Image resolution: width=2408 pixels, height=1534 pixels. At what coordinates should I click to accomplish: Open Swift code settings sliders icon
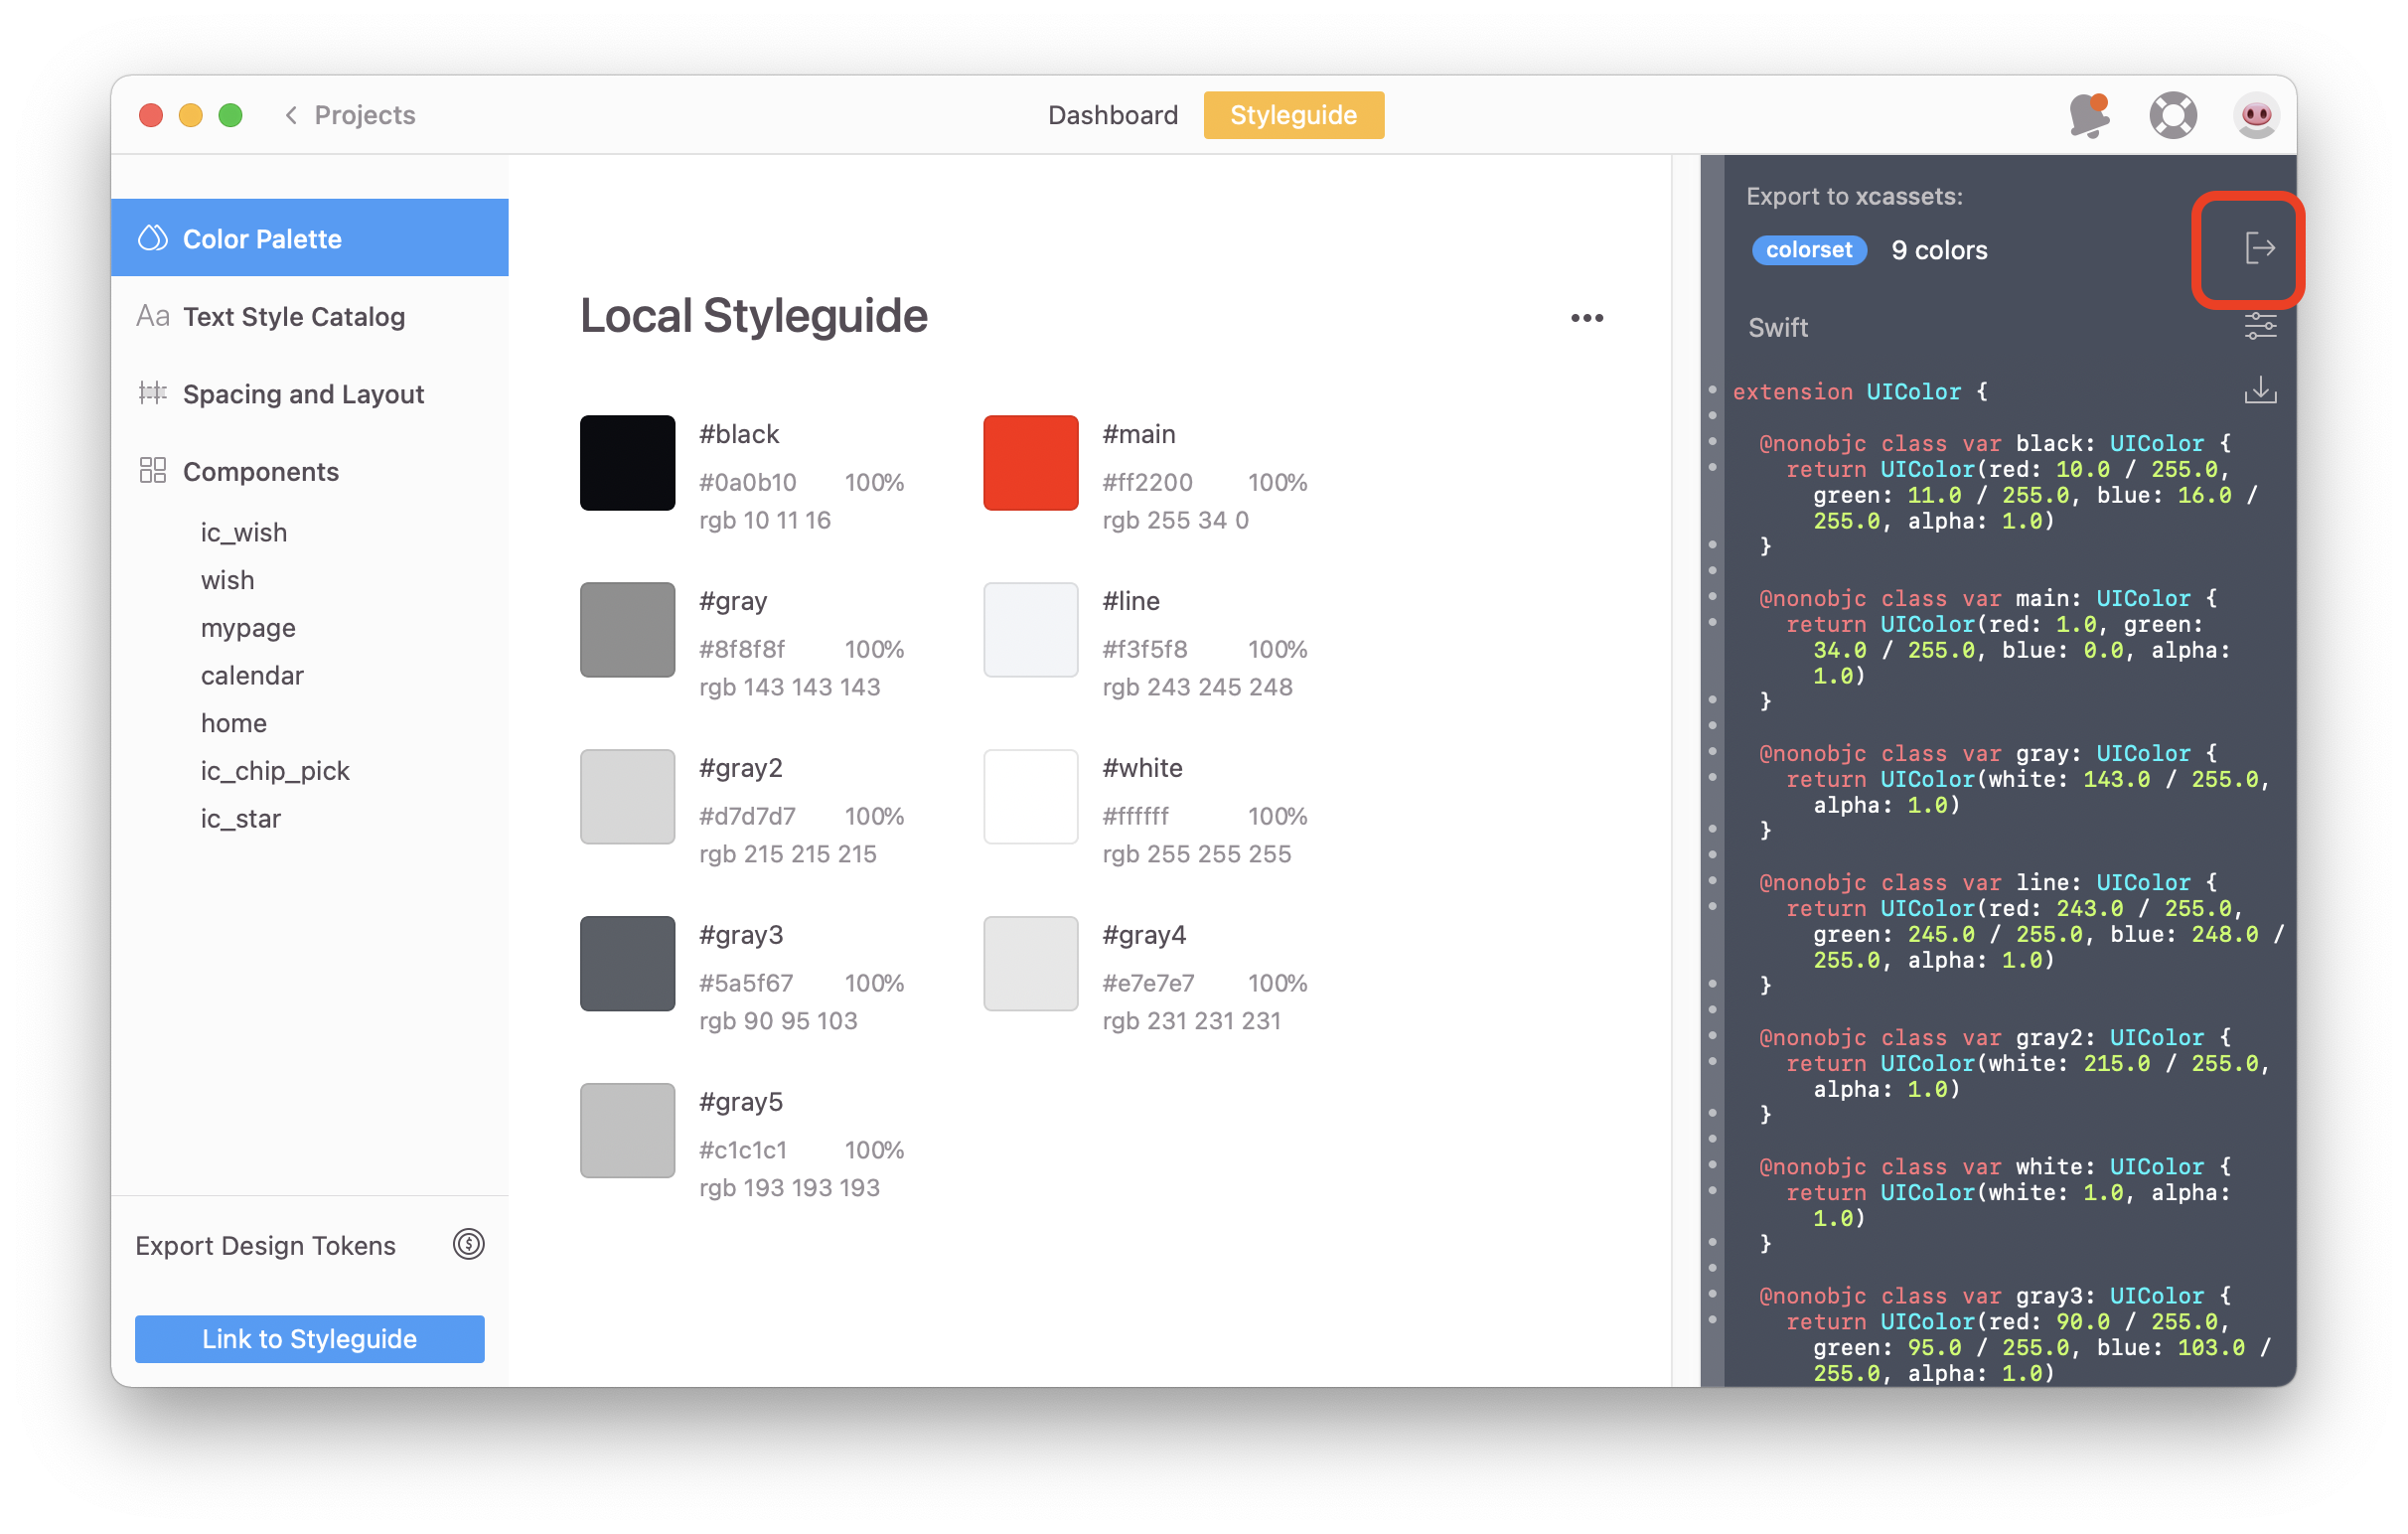(x=2259, y=326)
